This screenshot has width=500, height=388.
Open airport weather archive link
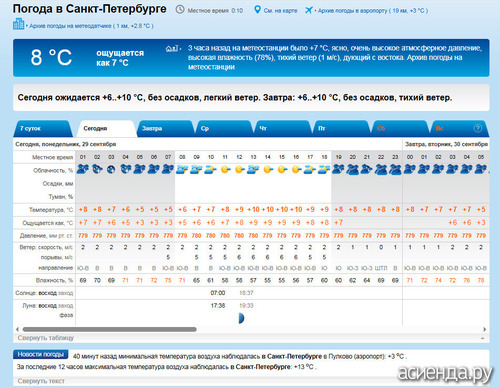[x=372, y=11]
